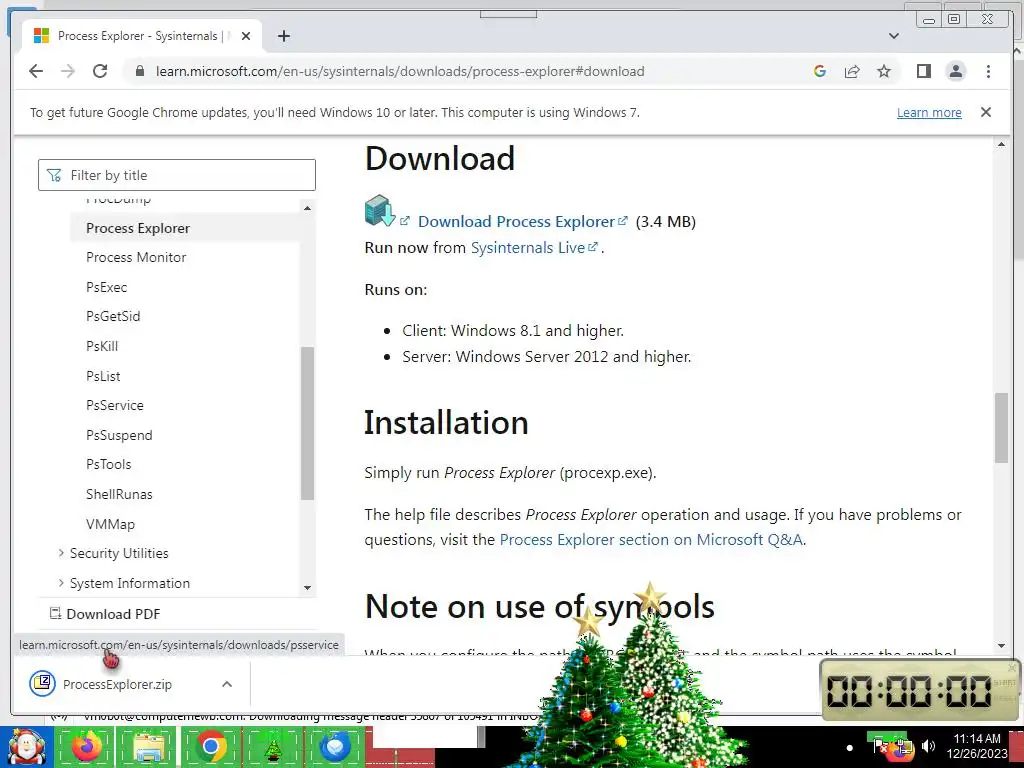Open the tab search chevron

coord(894,36)
